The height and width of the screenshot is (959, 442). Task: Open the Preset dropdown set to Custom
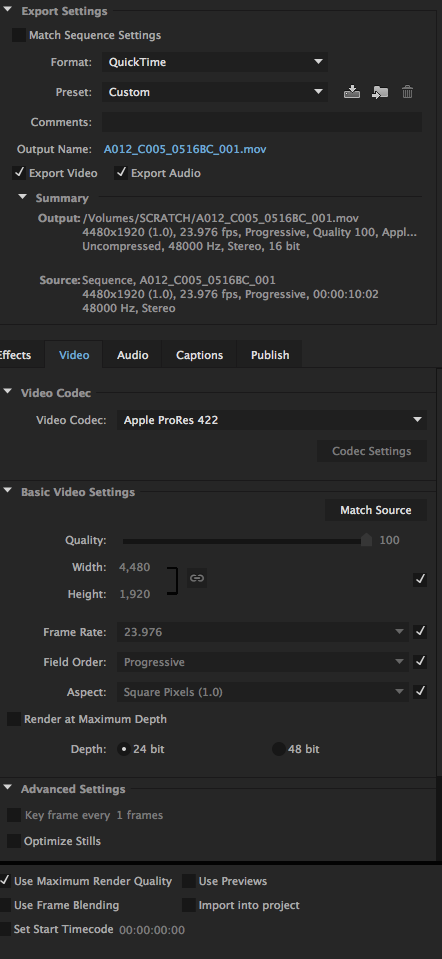[215, 92]
